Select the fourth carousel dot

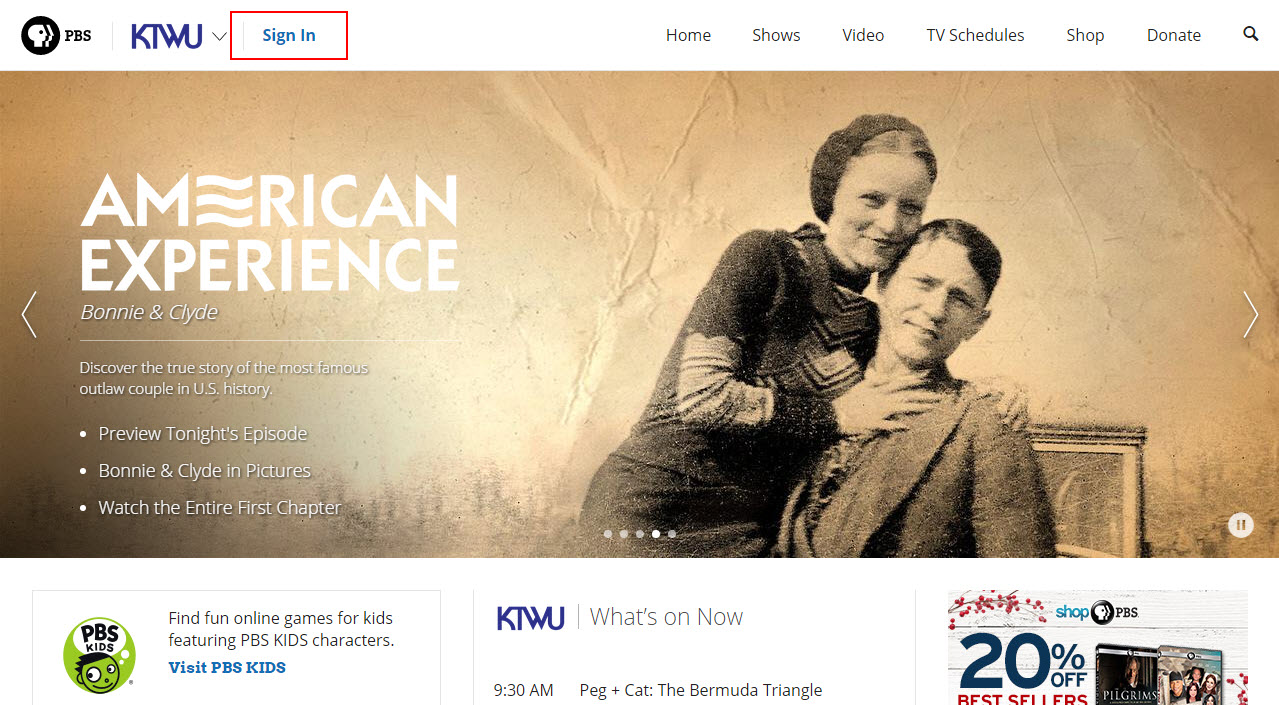656,534
